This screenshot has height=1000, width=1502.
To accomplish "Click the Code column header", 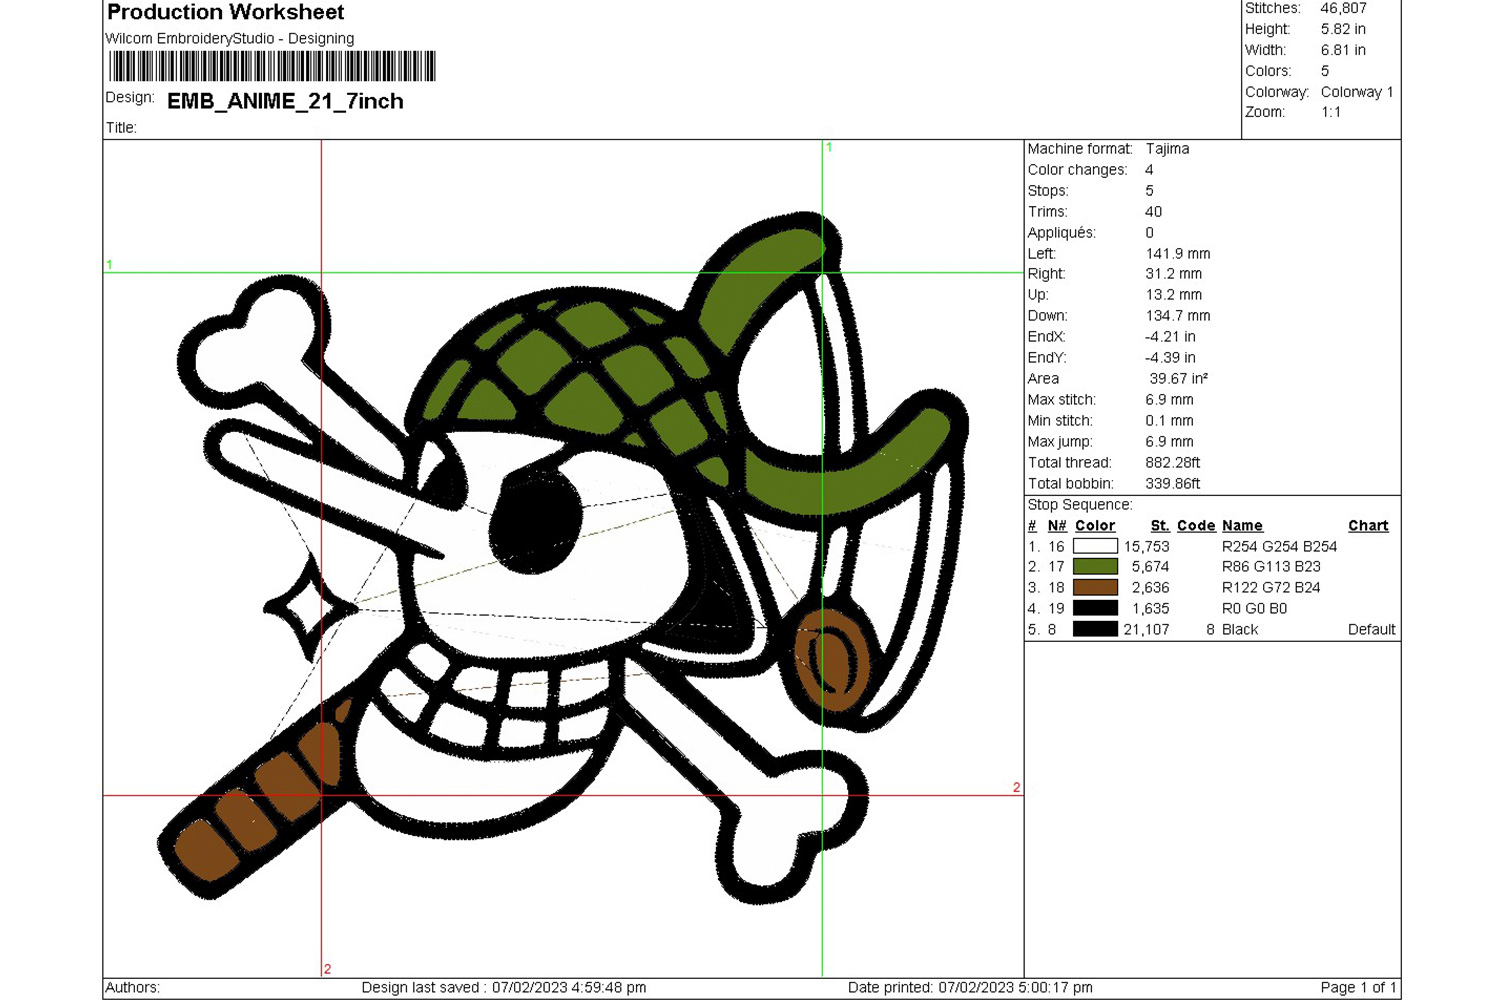I will pyautogui.click(x=1196, y=526).
